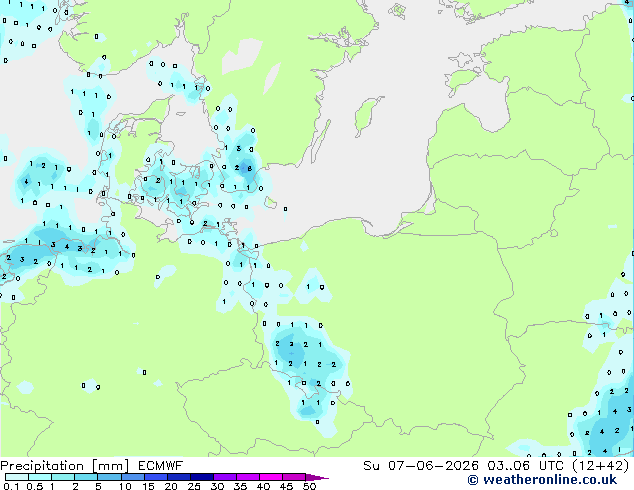Click the 25–30 mm dark navy swatch
The image size is (634, 490).
(x=202, y=477)
